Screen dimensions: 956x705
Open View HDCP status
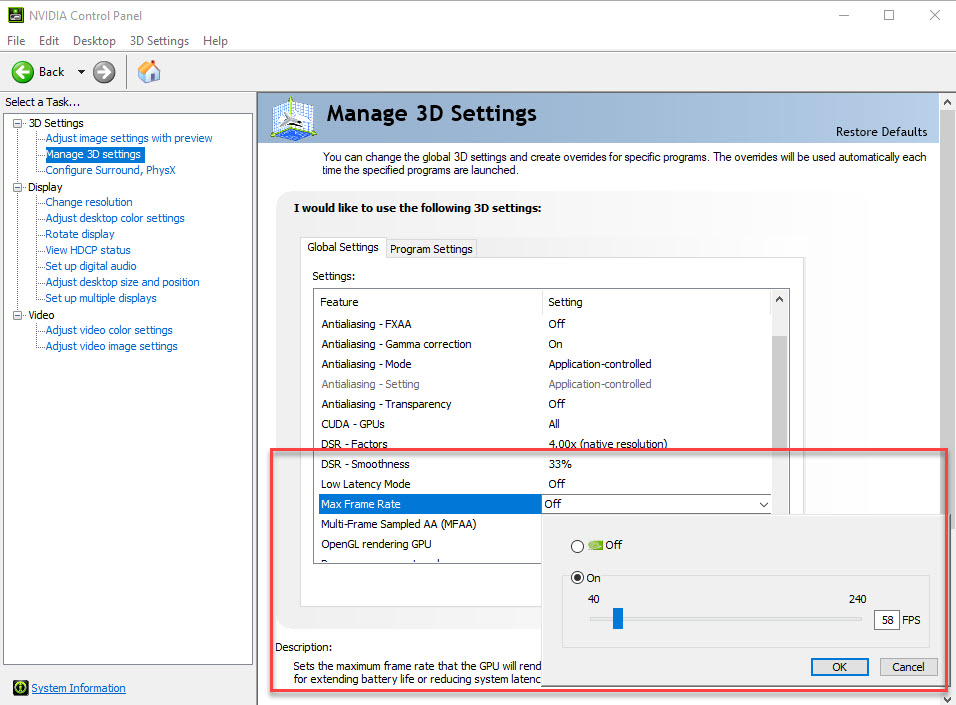tap(88, 250)
